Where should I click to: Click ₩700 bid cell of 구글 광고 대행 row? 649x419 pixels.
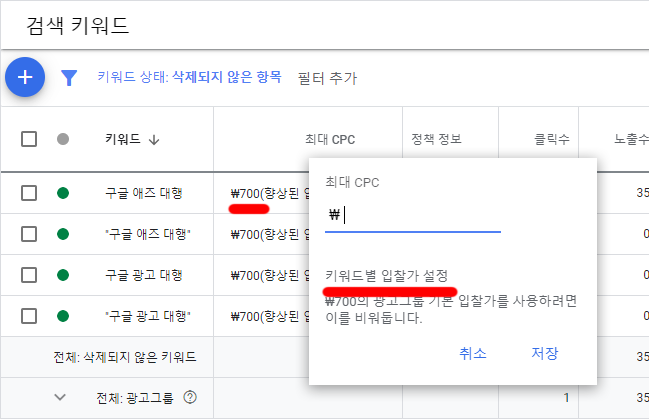pyautogui.click(x=269, y=275)
